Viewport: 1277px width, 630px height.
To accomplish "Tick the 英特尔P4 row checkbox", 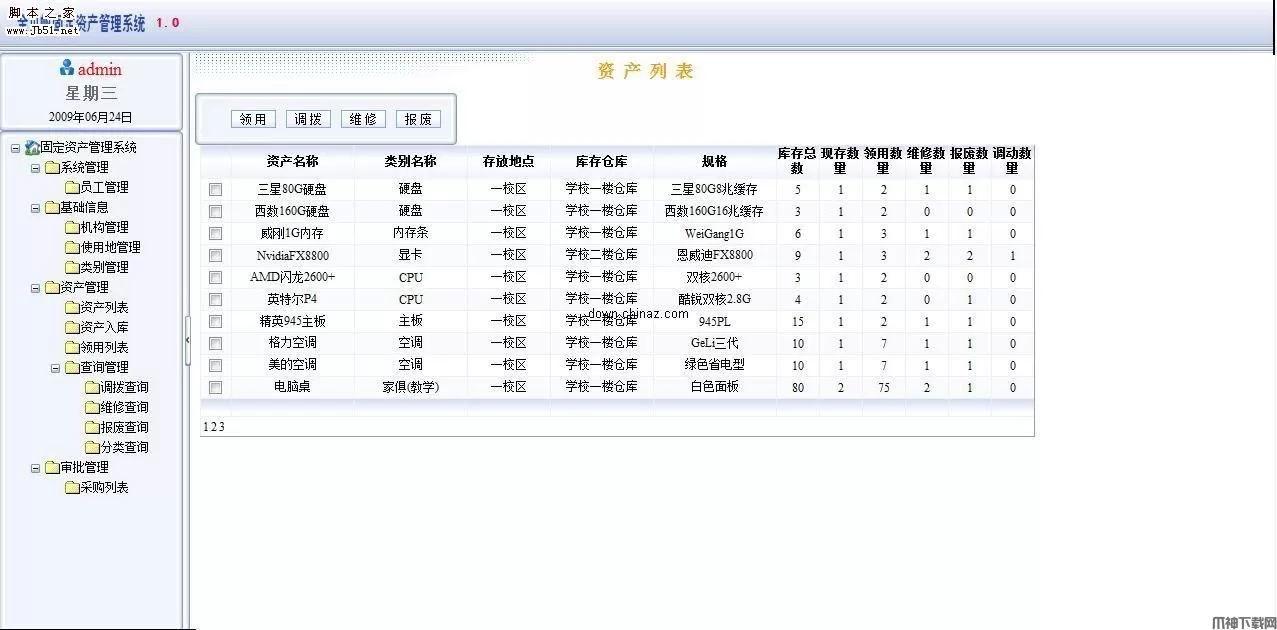I will click(x=215, y=299).
